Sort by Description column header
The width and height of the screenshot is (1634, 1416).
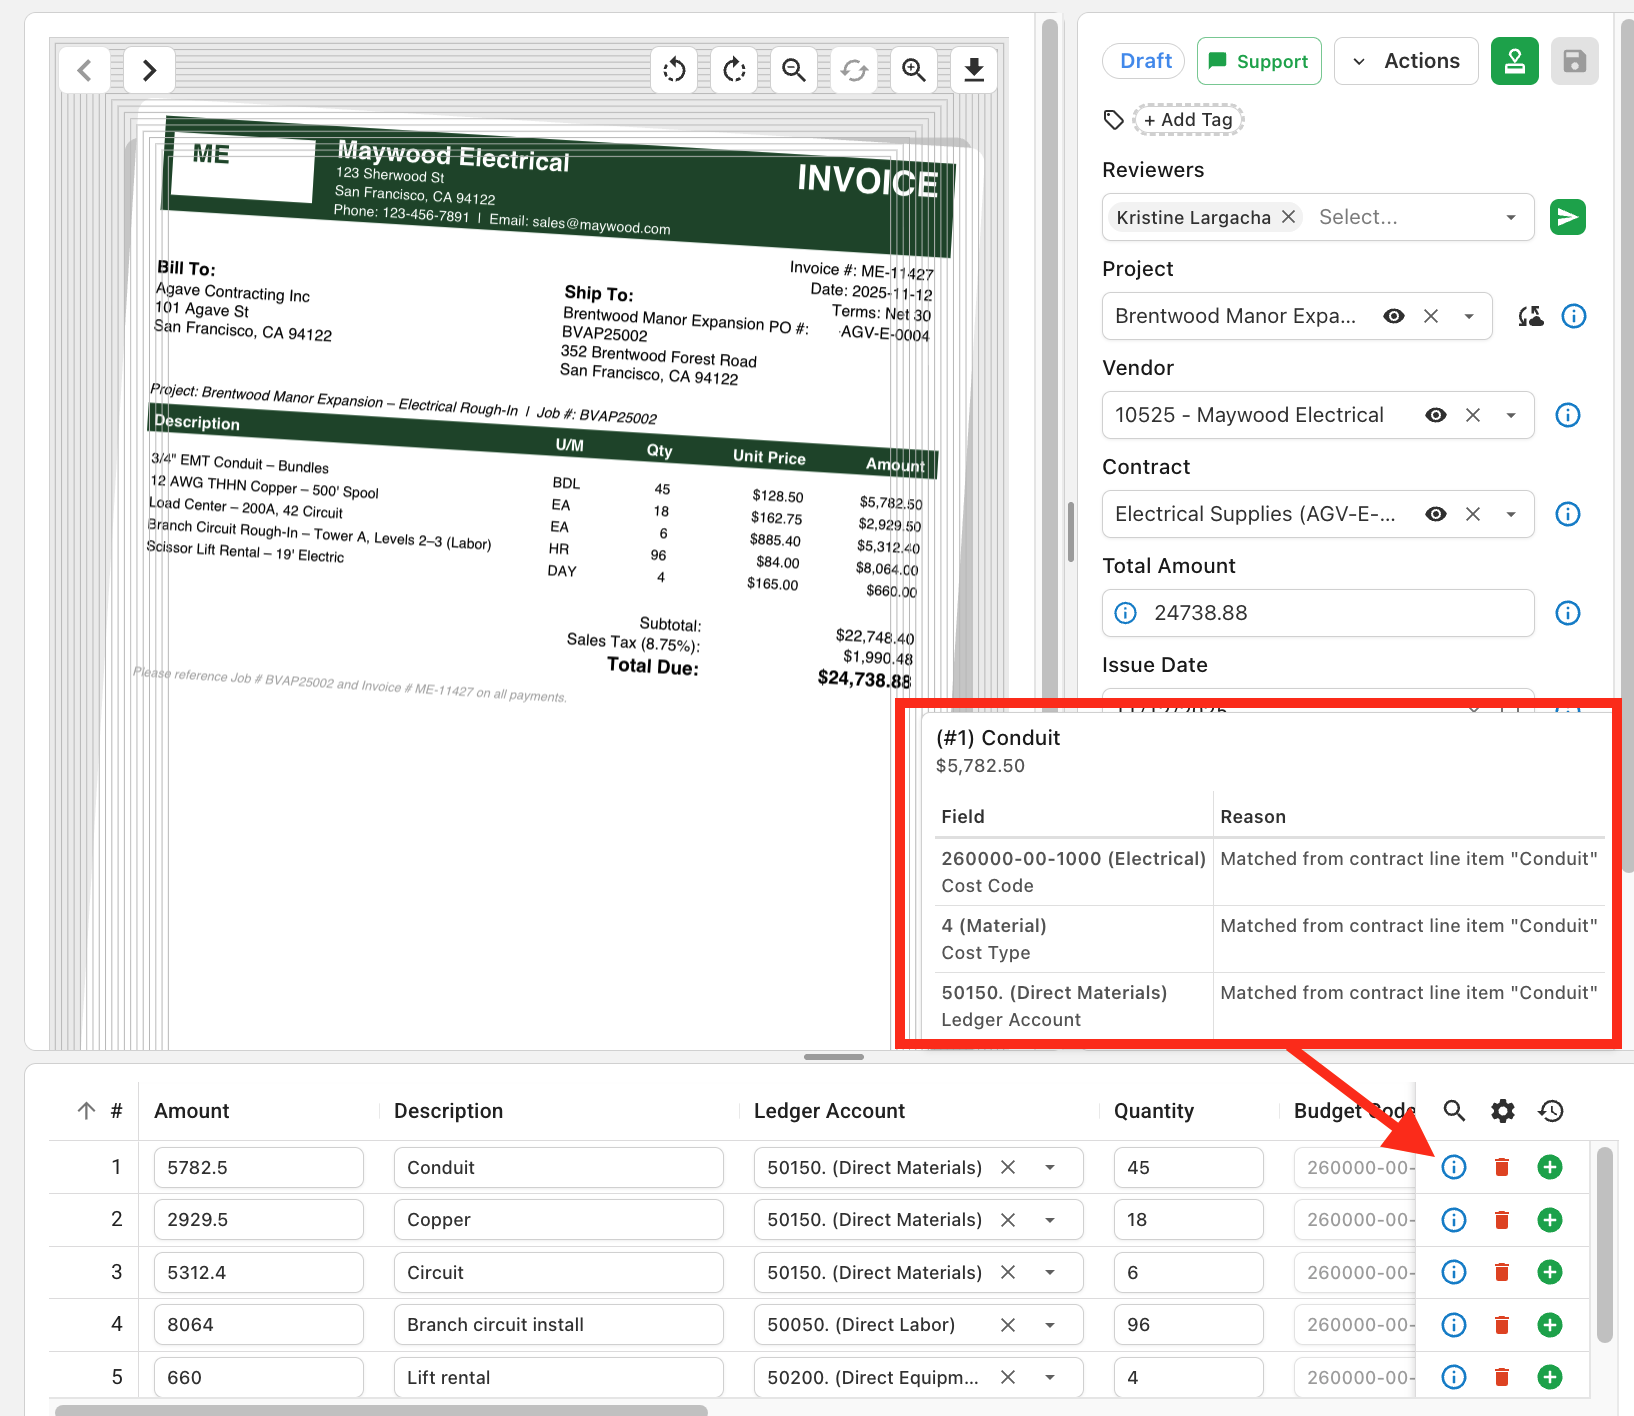(x=448, y=1111)
